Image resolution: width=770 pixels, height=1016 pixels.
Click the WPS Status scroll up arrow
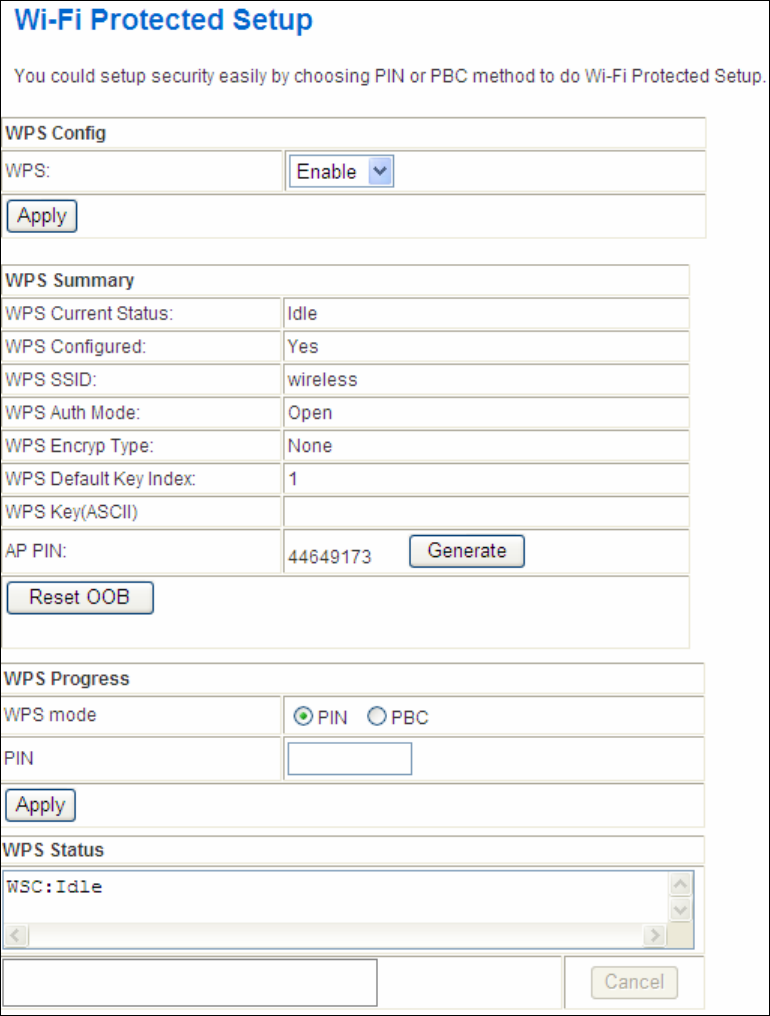coord(681,884)
